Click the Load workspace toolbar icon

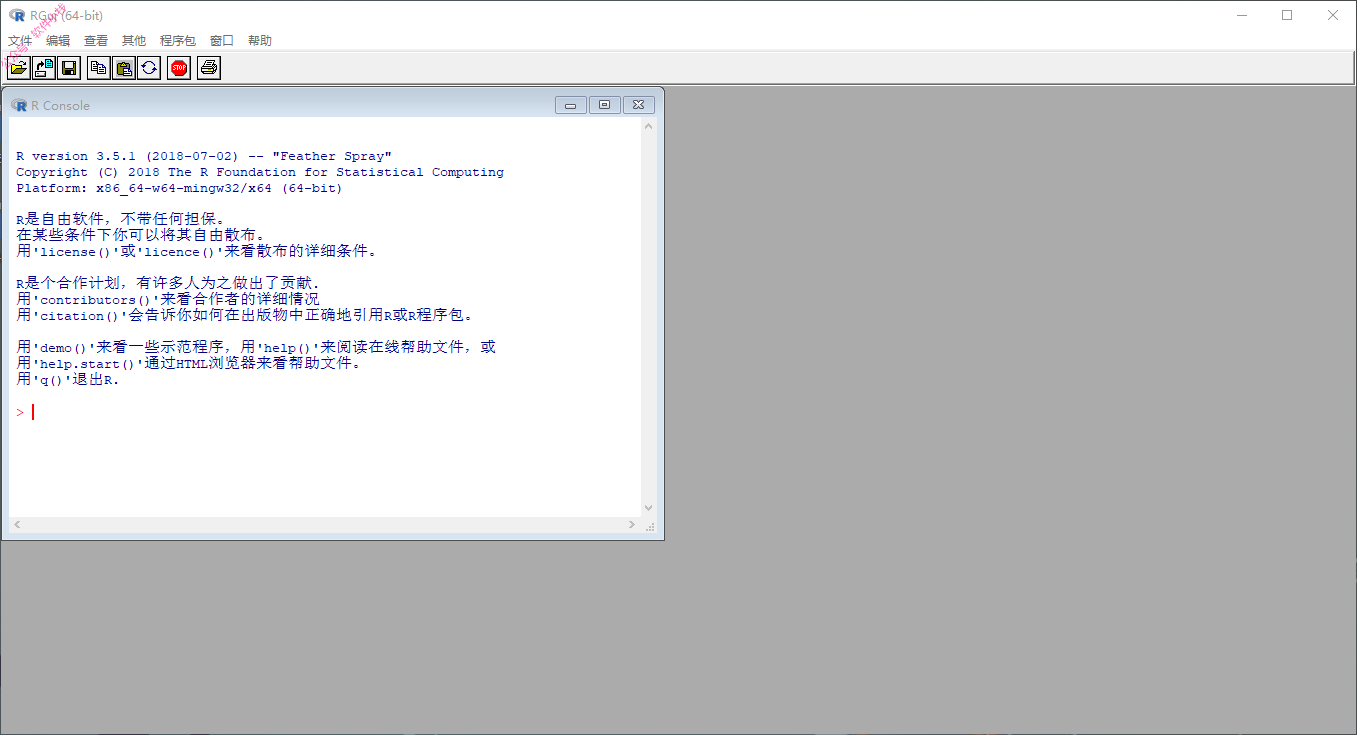point(44,68)
